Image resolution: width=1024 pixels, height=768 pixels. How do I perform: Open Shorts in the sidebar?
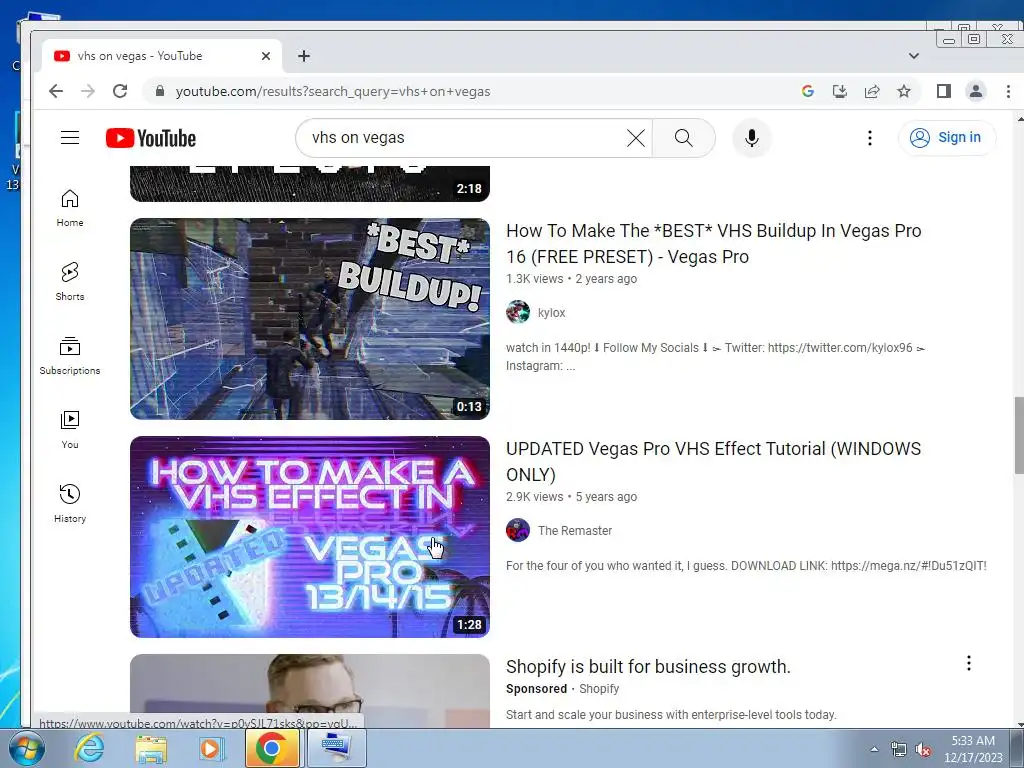click(70, 282)
